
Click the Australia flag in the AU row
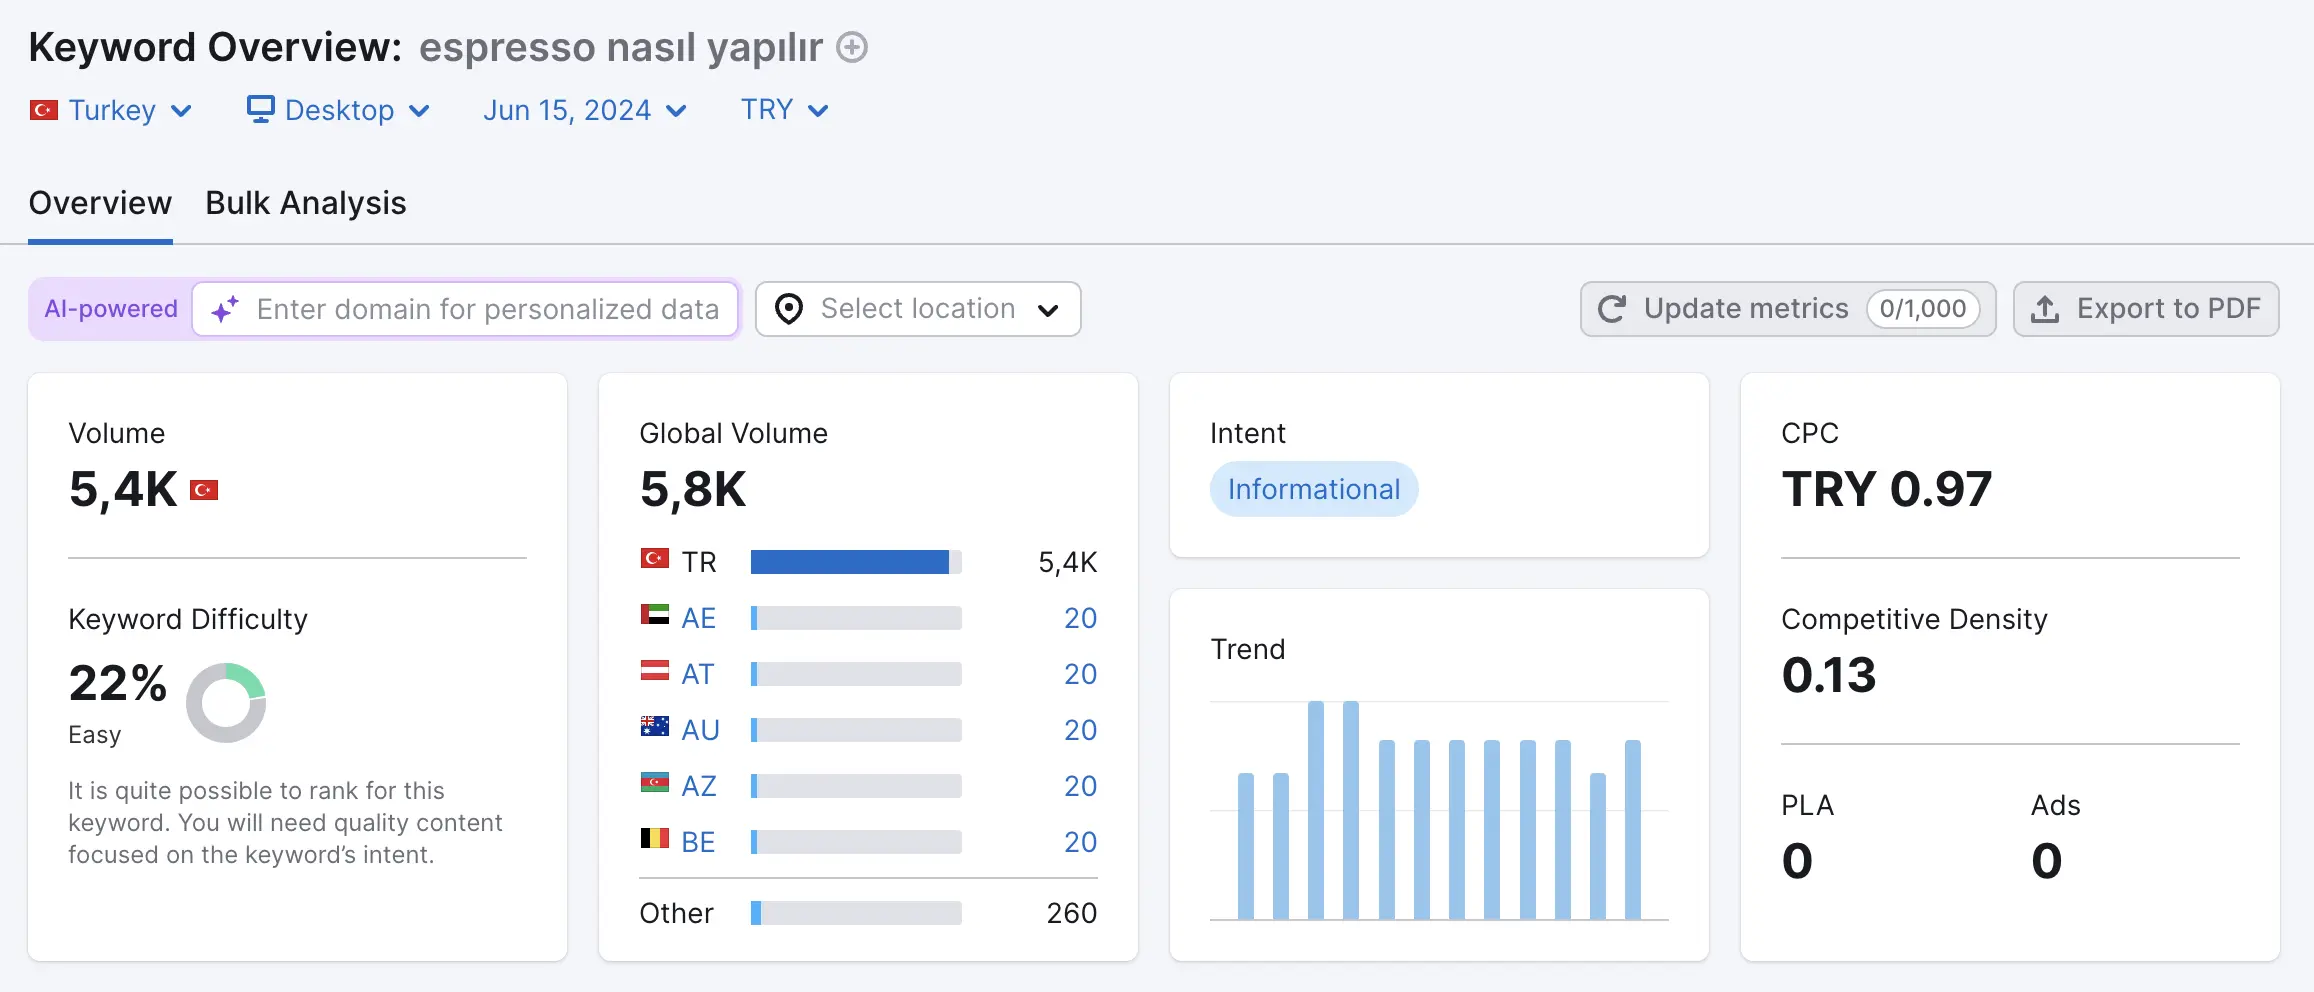(x=655, y=726)
